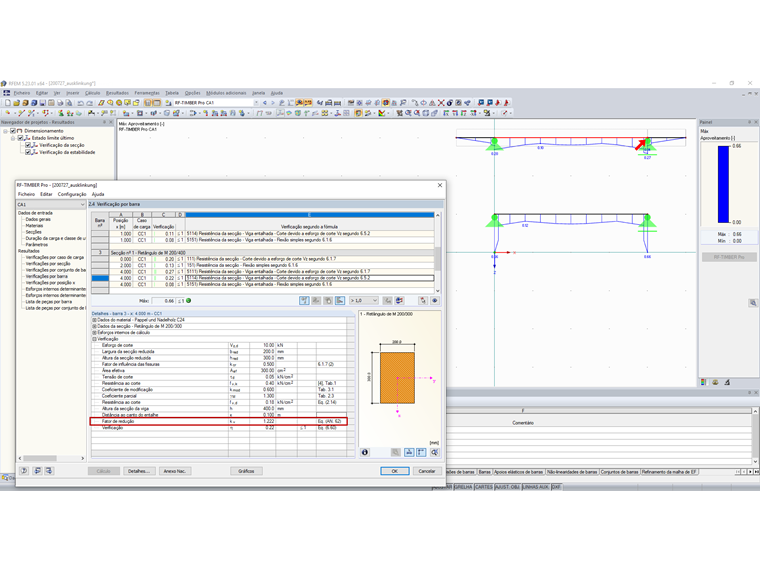Click blue color scale bar in Painel
The width and height of the screenshot is (760, 570).
(723, 184)
